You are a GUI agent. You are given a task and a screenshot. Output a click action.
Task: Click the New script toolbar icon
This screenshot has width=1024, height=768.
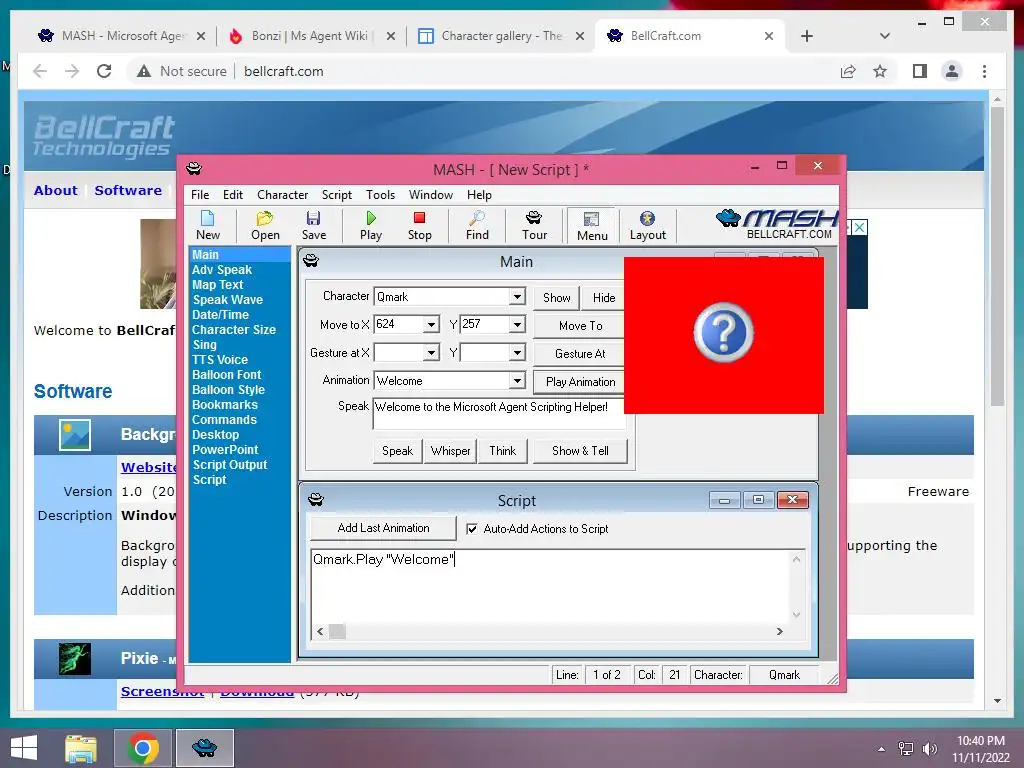(x=208, y=225)
